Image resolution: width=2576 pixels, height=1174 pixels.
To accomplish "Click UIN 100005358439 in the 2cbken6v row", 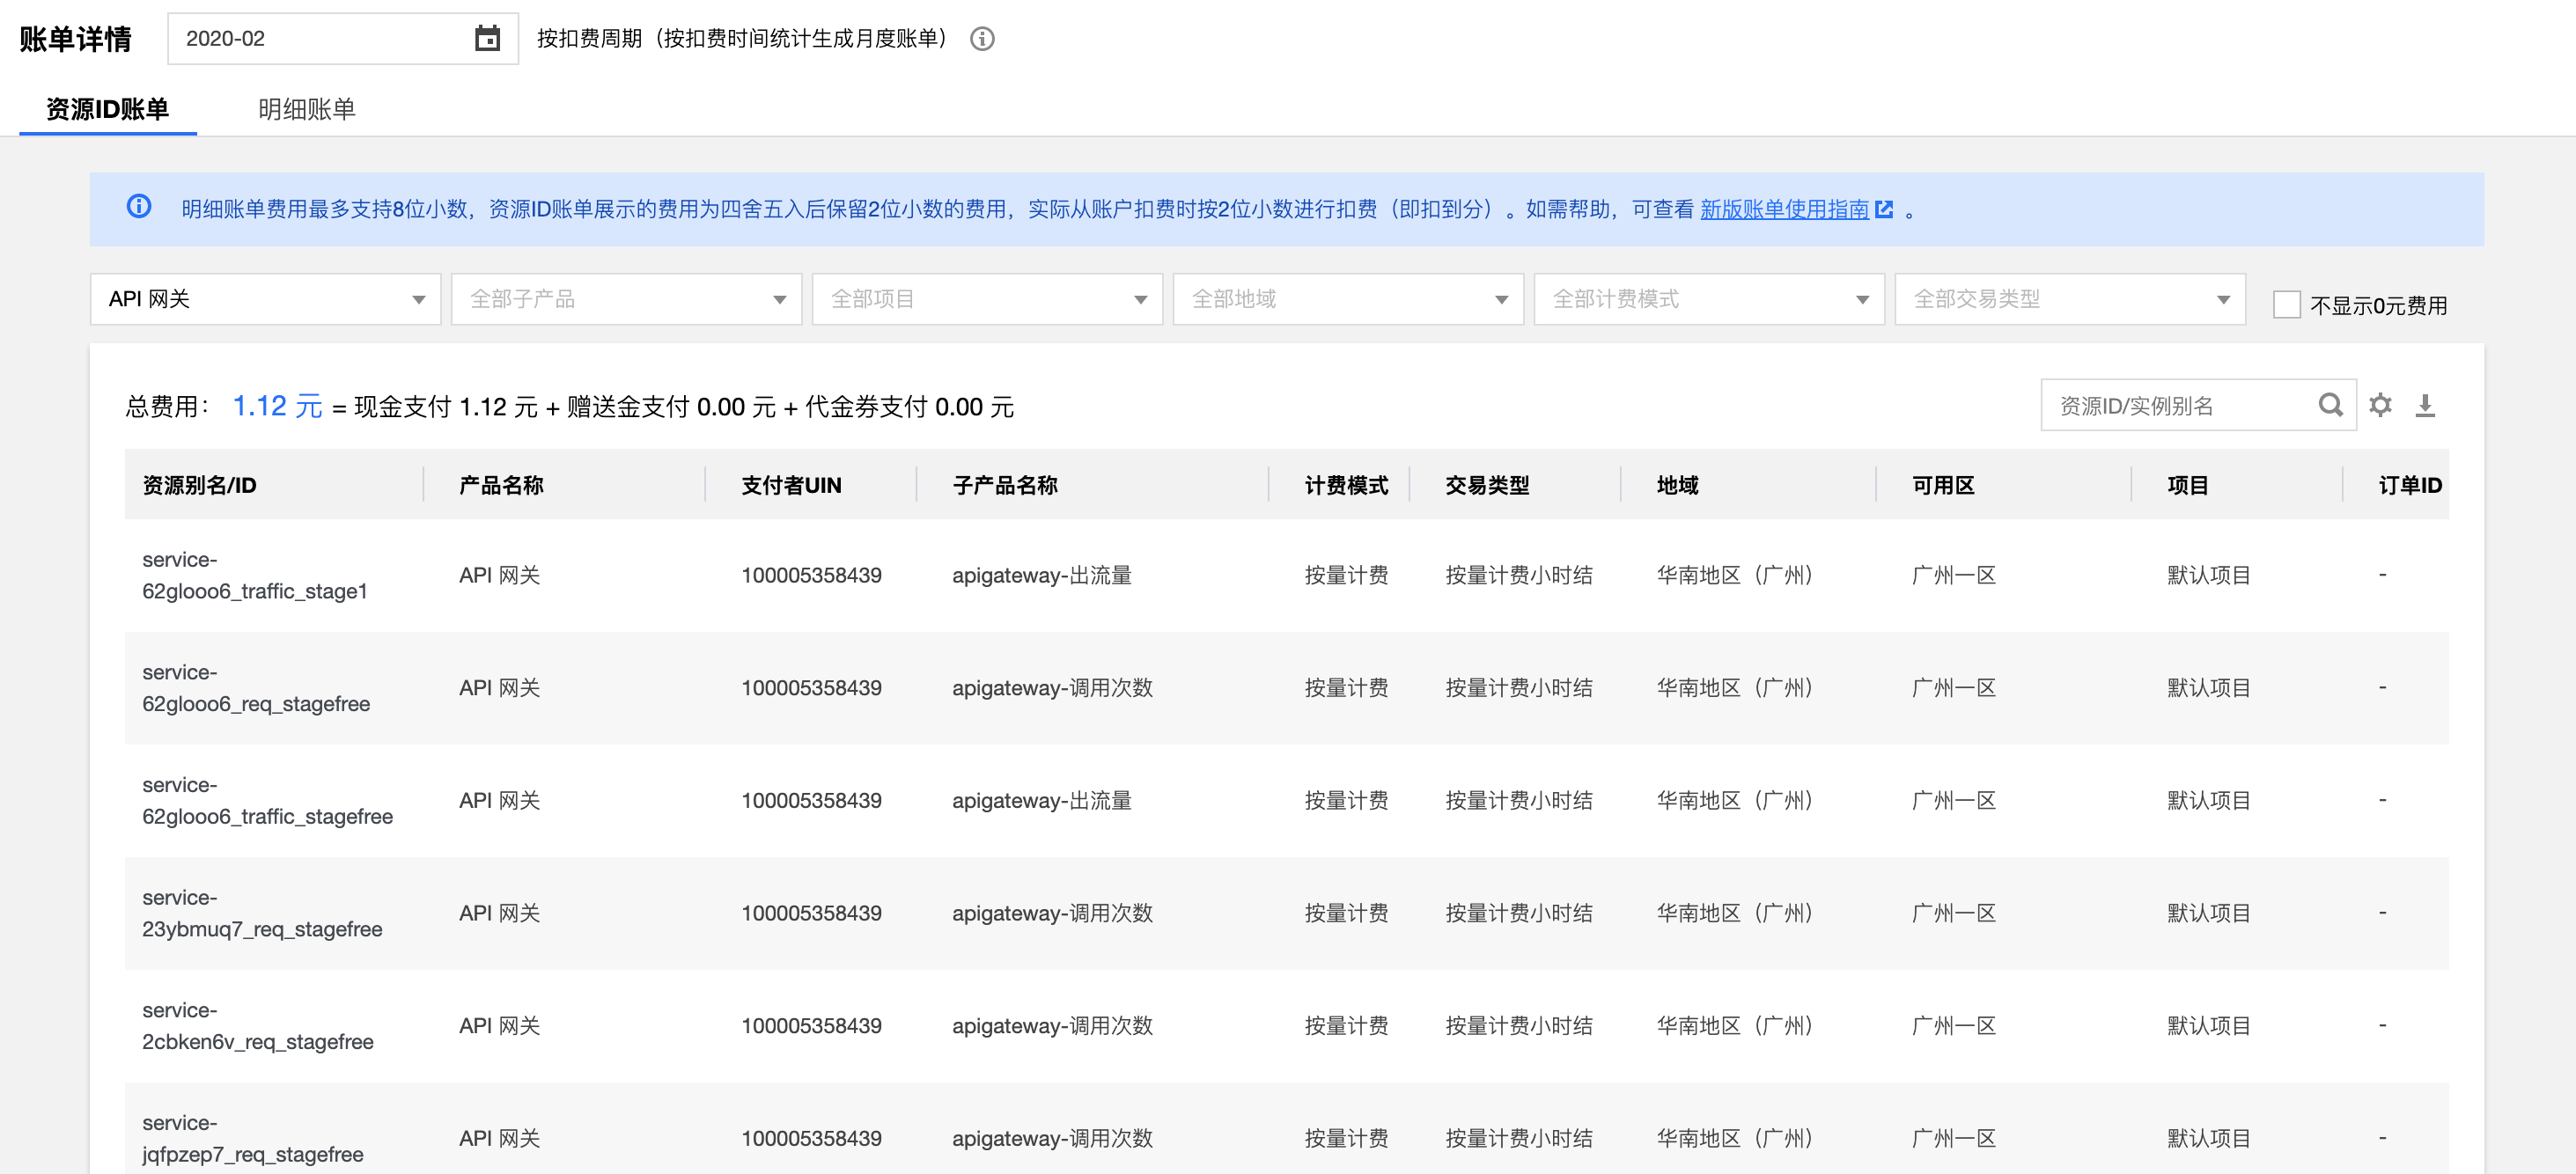I will coord(811,1026).
